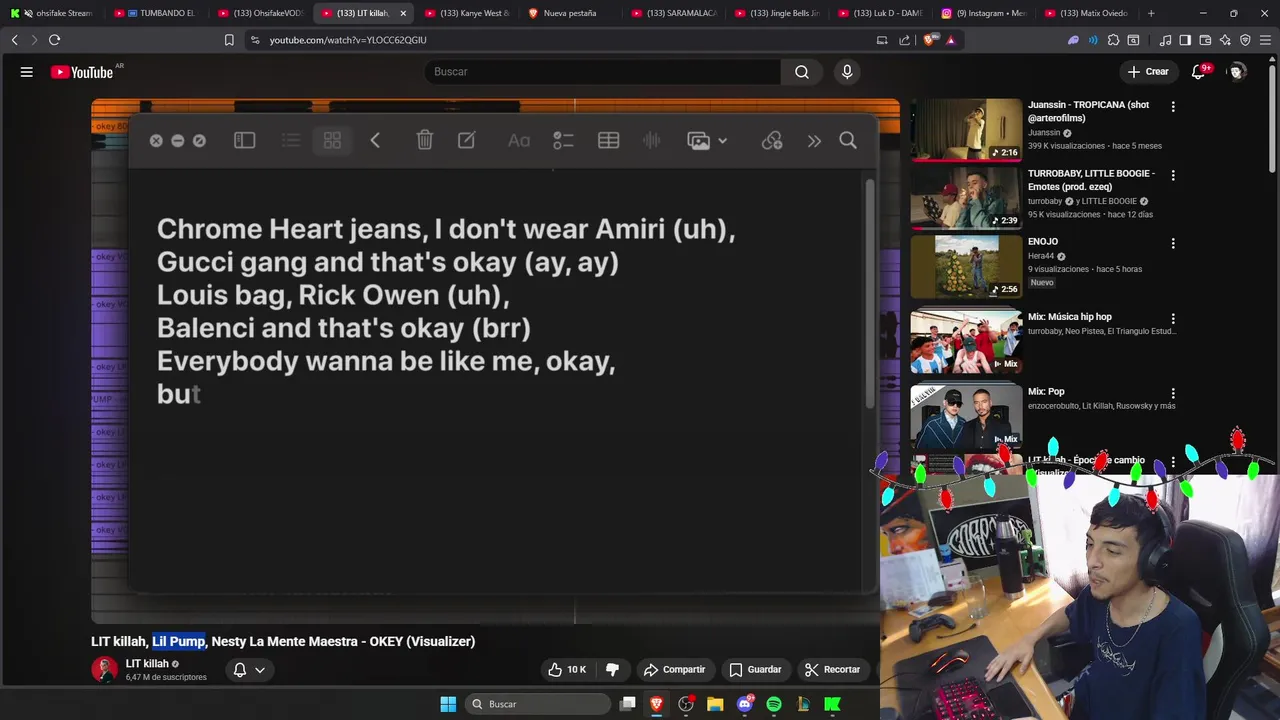
Task: Click the YouTube search magnifier button
Action: pyautogui.click(x=802, y=72)
